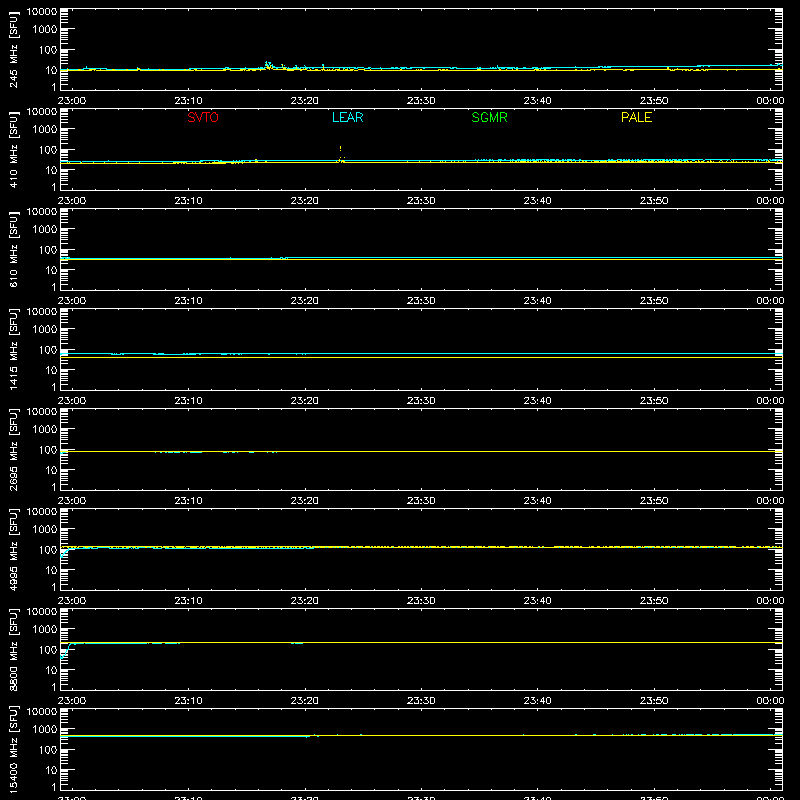The width and height of the screenshot is (800, 800).
Task: Click the cyan burst in the 245 MHz plot
Action: [x=268, y=65]
